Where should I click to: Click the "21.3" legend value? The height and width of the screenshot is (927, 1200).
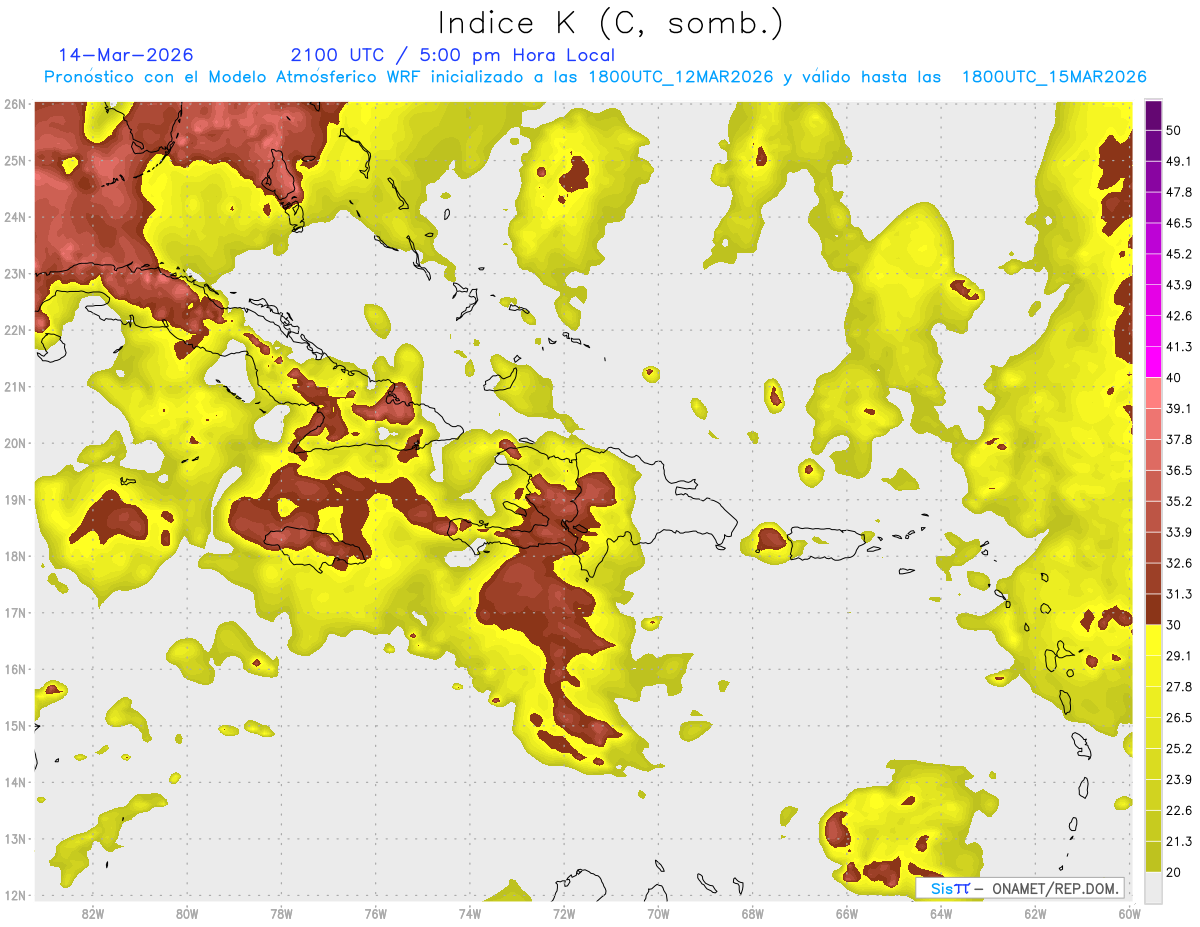[x=1179, y=842]
